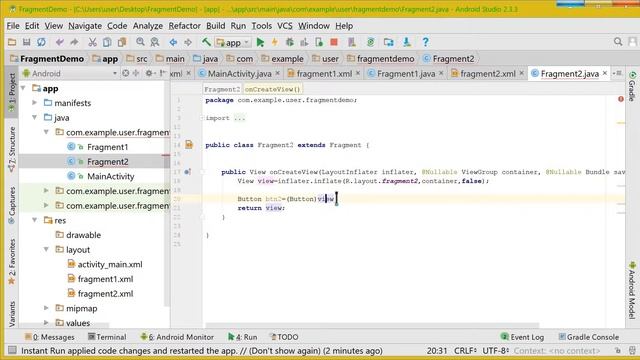640x360 pixels.
Task: Click the Copy icon in toolbar
Action: coord(107,42)
